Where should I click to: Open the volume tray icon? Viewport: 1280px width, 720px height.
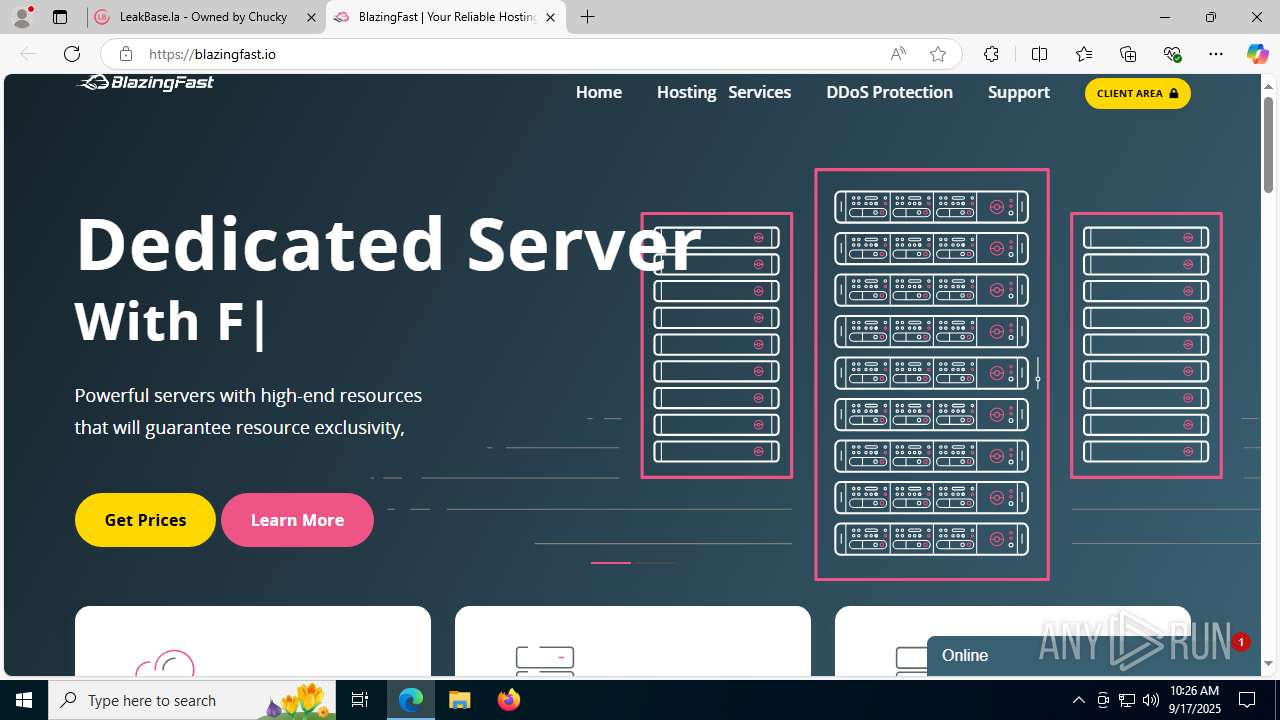[x=1151, y=700]
